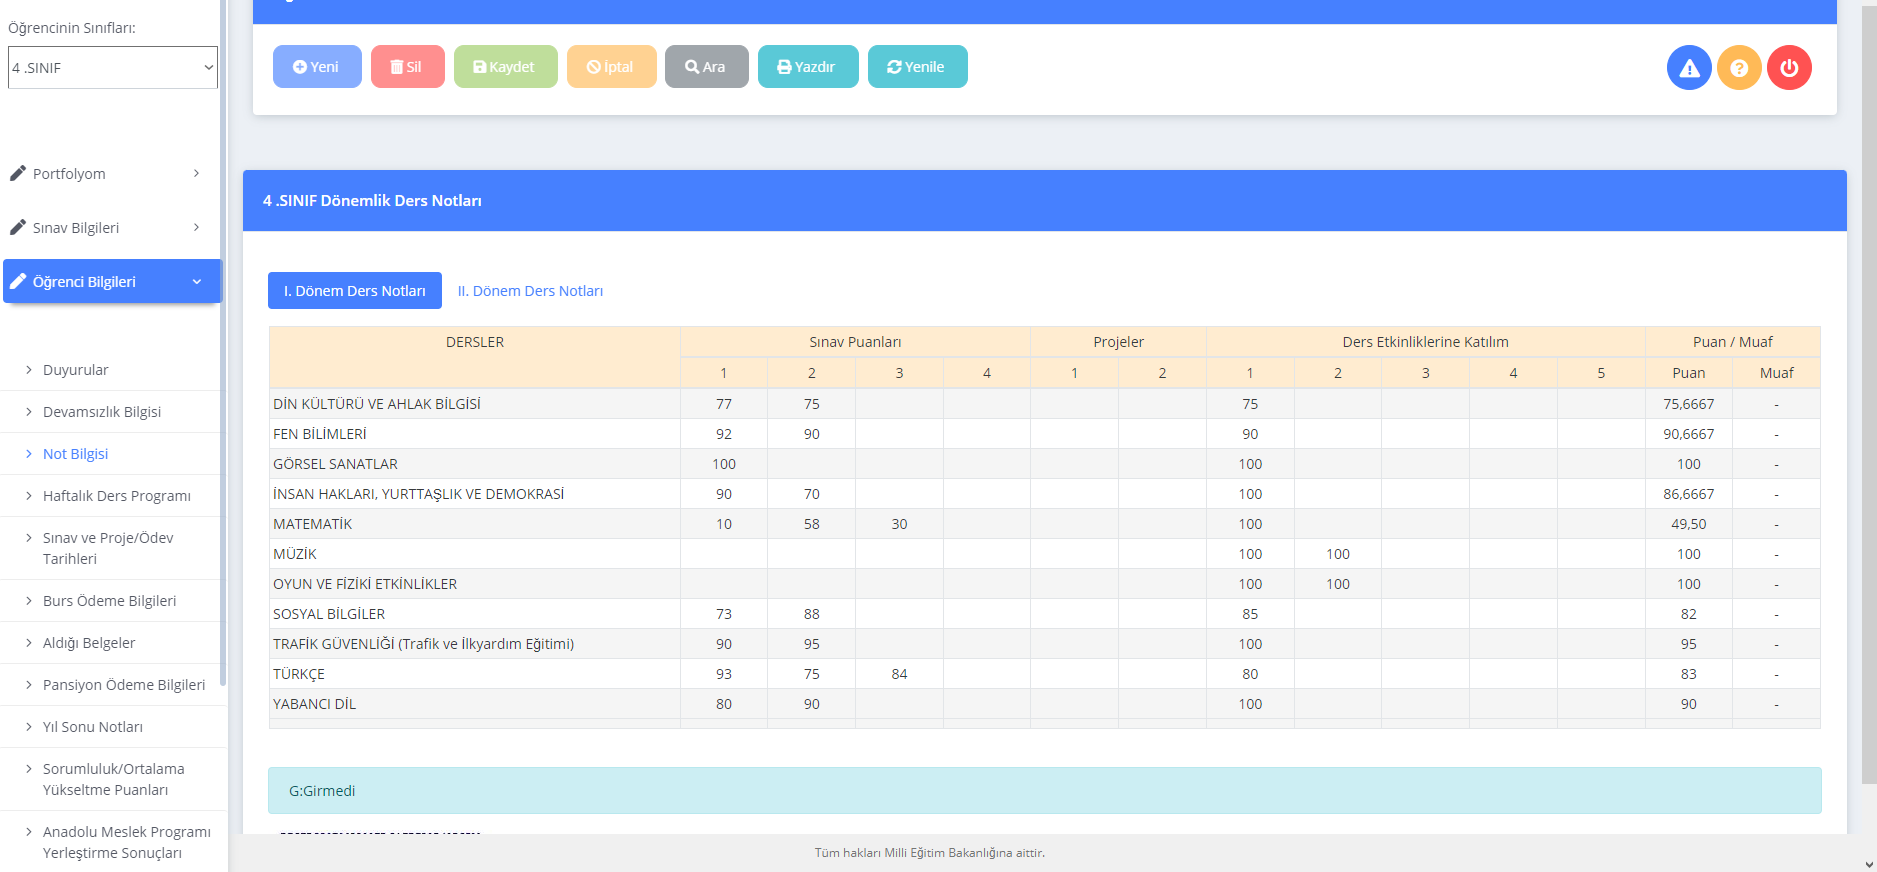Click the chevron beside Yıl Sonu Notları
Screen dimensions: 1877x872
coord(29,727)
